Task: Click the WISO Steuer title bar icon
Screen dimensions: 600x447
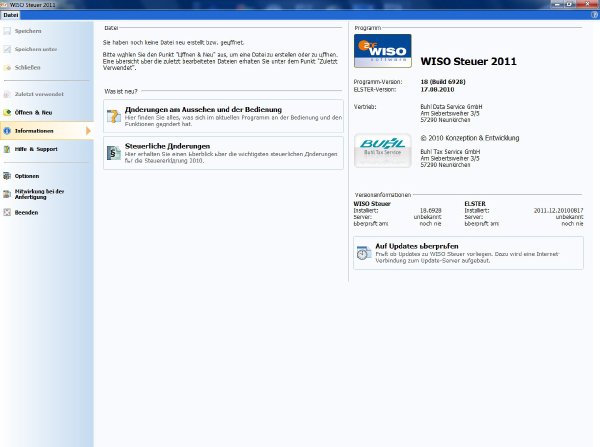Action: point(4,5)
